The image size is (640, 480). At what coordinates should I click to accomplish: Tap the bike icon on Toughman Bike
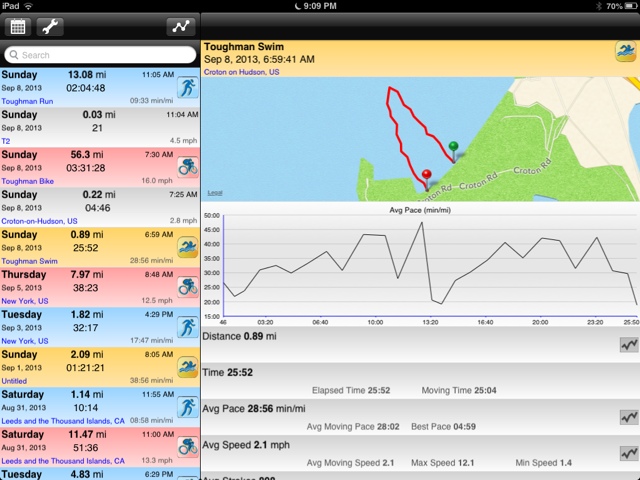[188, 167]
